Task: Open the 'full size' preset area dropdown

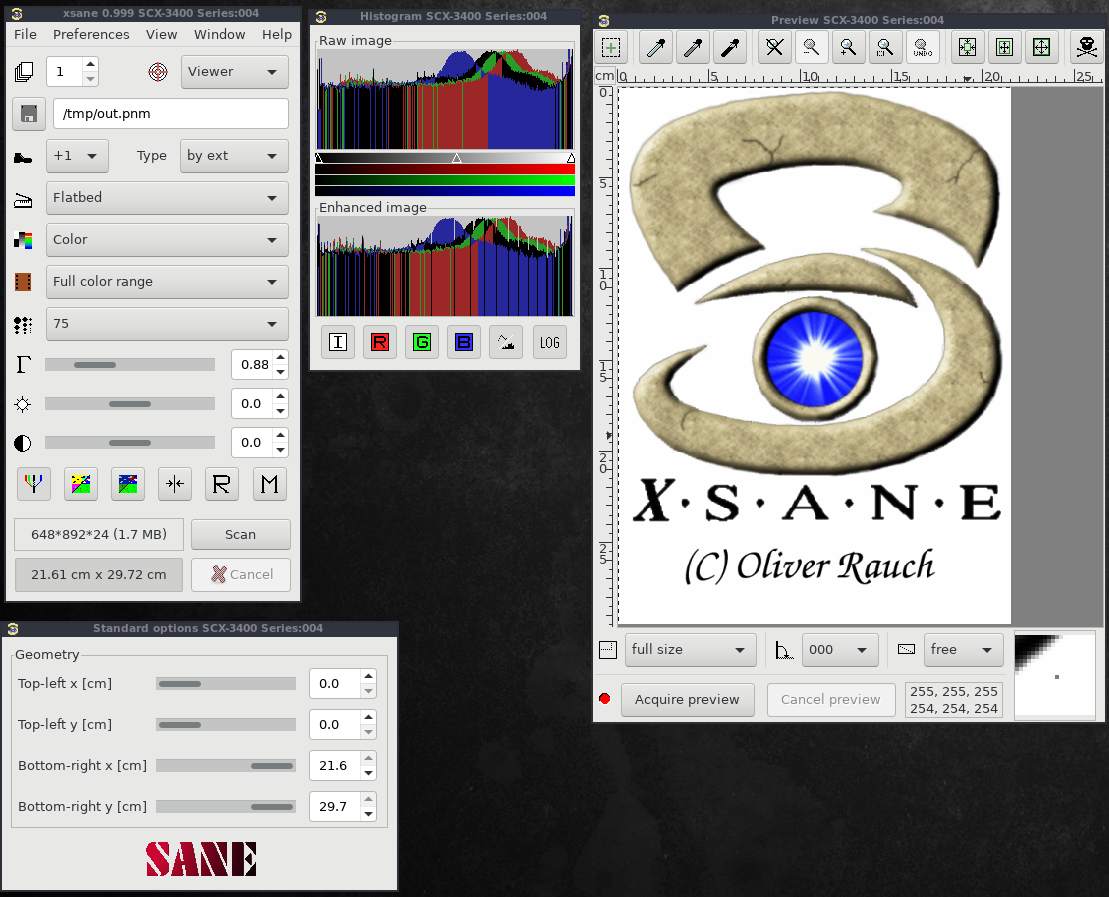Action: point(690,650)
